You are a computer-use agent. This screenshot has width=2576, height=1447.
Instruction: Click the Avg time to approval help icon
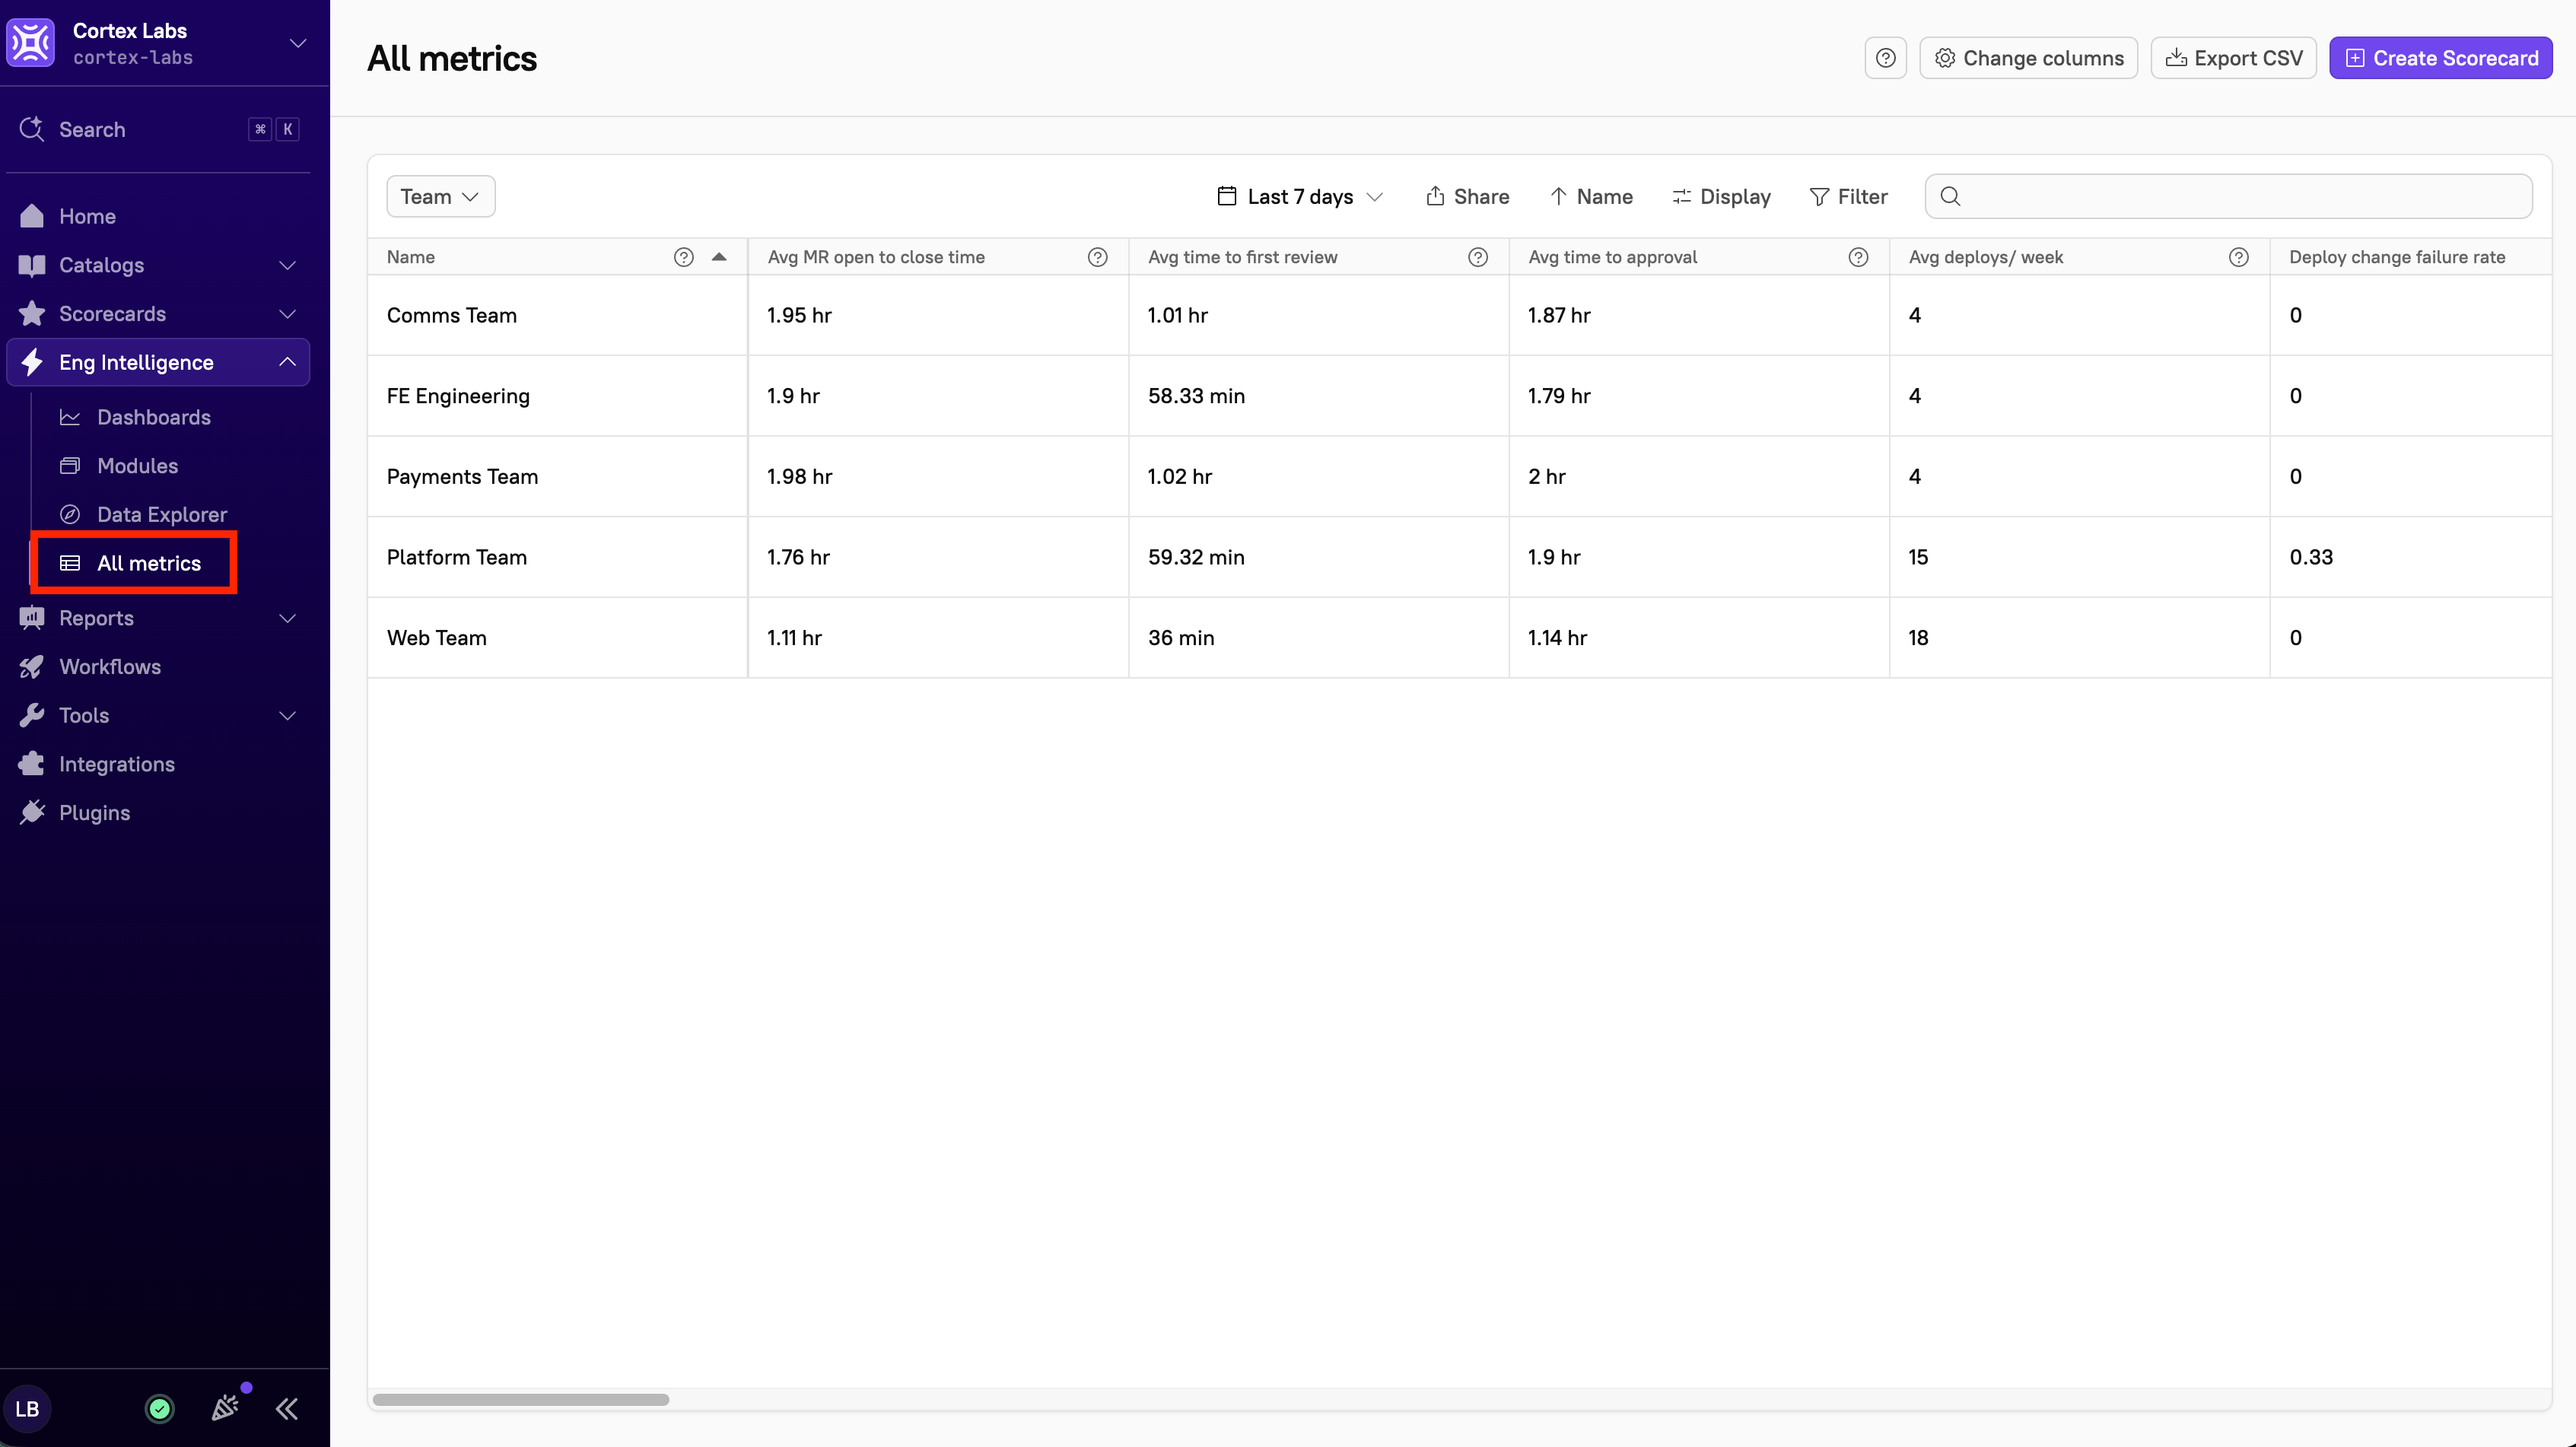tap(1858, 257)
